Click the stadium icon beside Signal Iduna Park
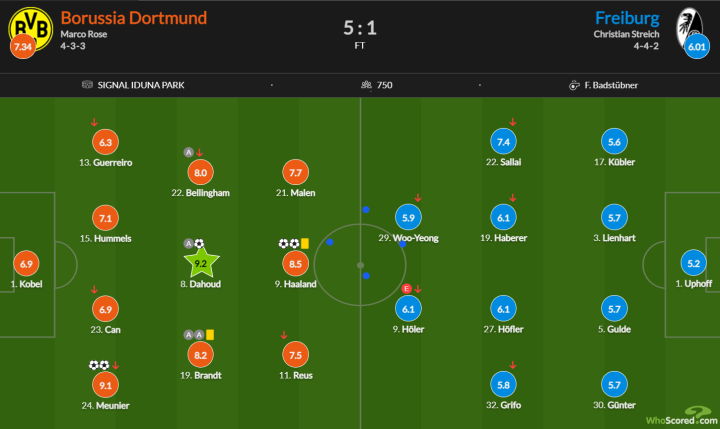The height and width of the screenshot is (429, 720). tap(87, 85)
